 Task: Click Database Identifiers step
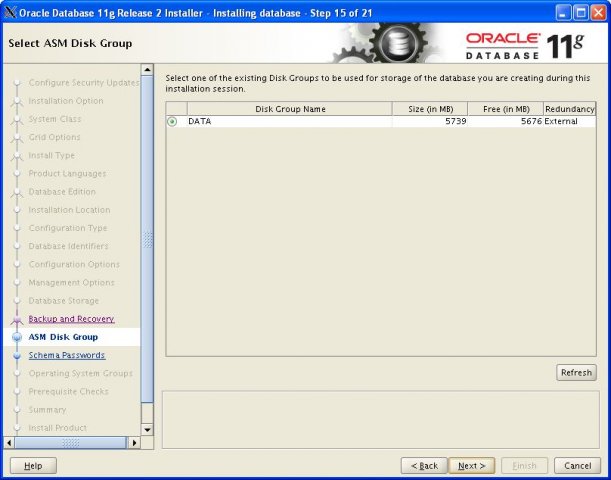point(69,246)
